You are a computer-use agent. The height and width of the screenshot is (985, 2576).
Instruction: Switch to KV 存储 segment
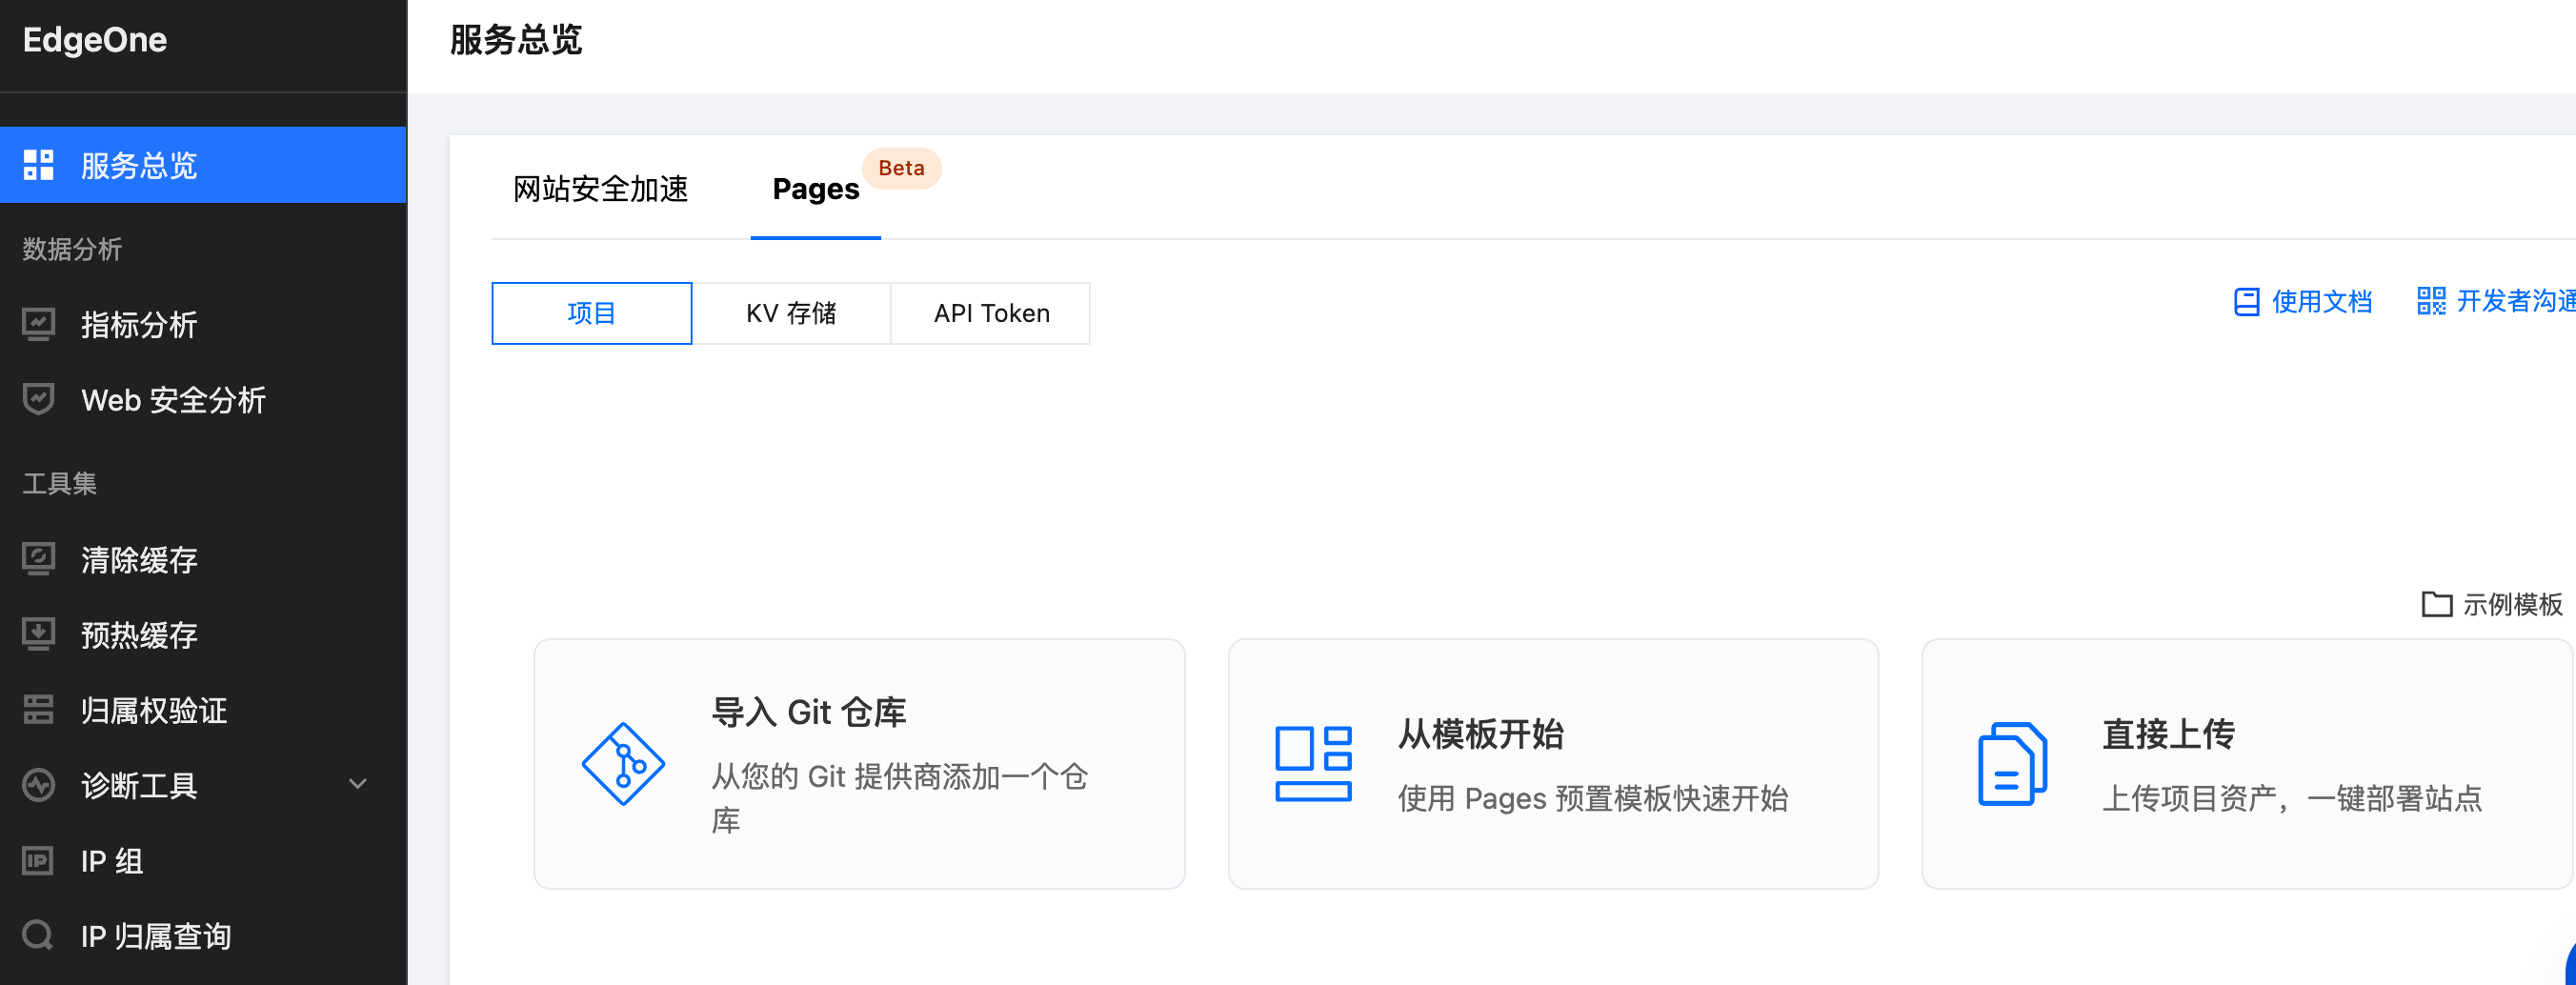[x=791, y=314]
